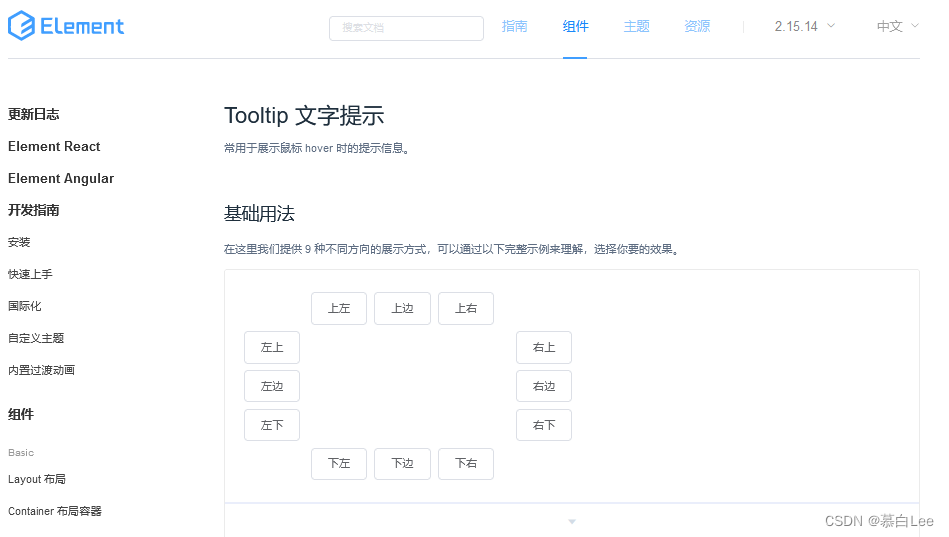
Task: Open the 组件 navigation tab
Action: (x=575, y=27)
